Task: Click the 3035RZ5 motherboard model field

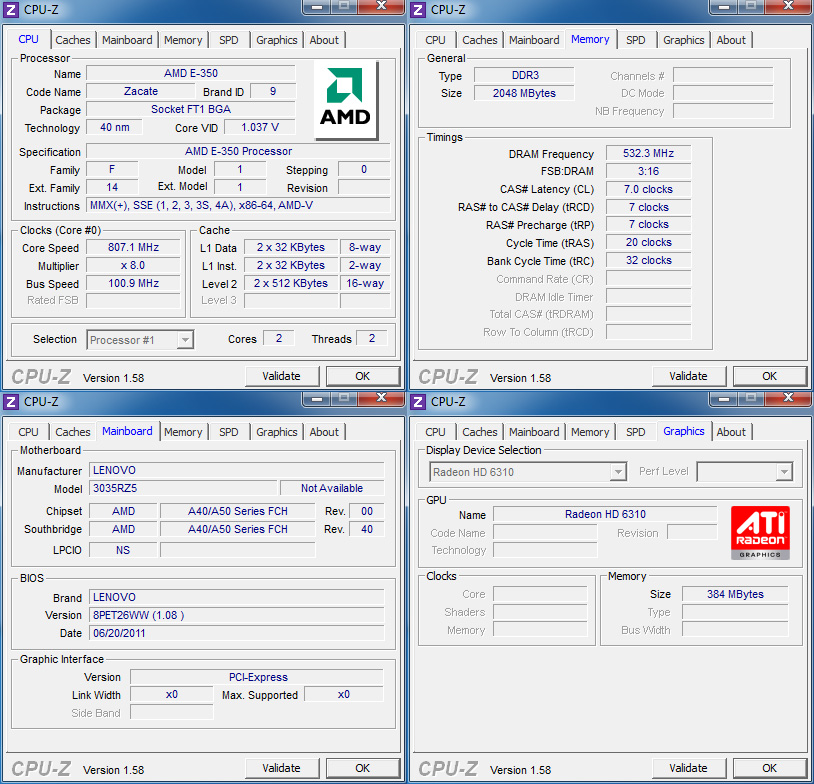Action: click(183, 489)
